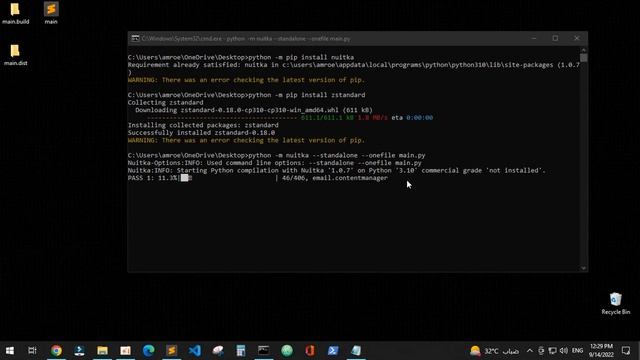
Task: Open the weather widget showing 32°C
Action: pos(494,351)
